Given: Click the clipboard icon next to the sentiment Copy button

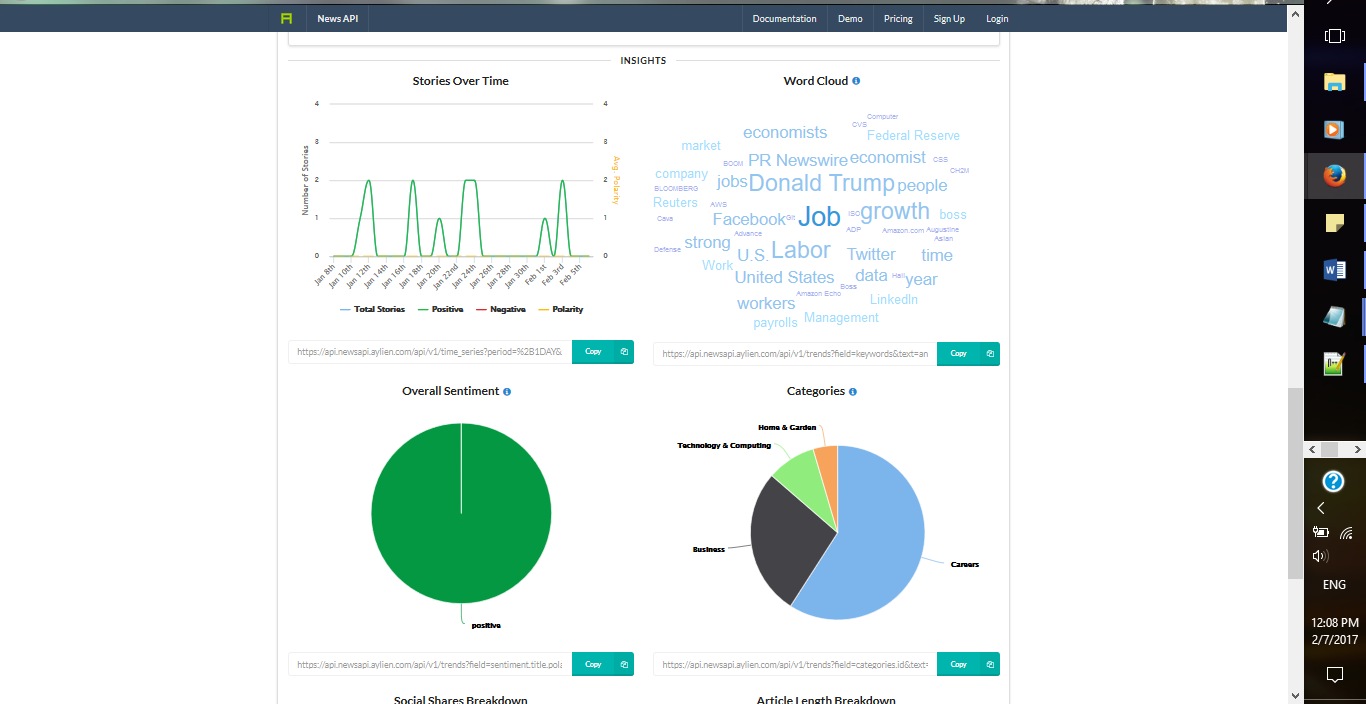Looking at the screenshot, I should 622,664.
